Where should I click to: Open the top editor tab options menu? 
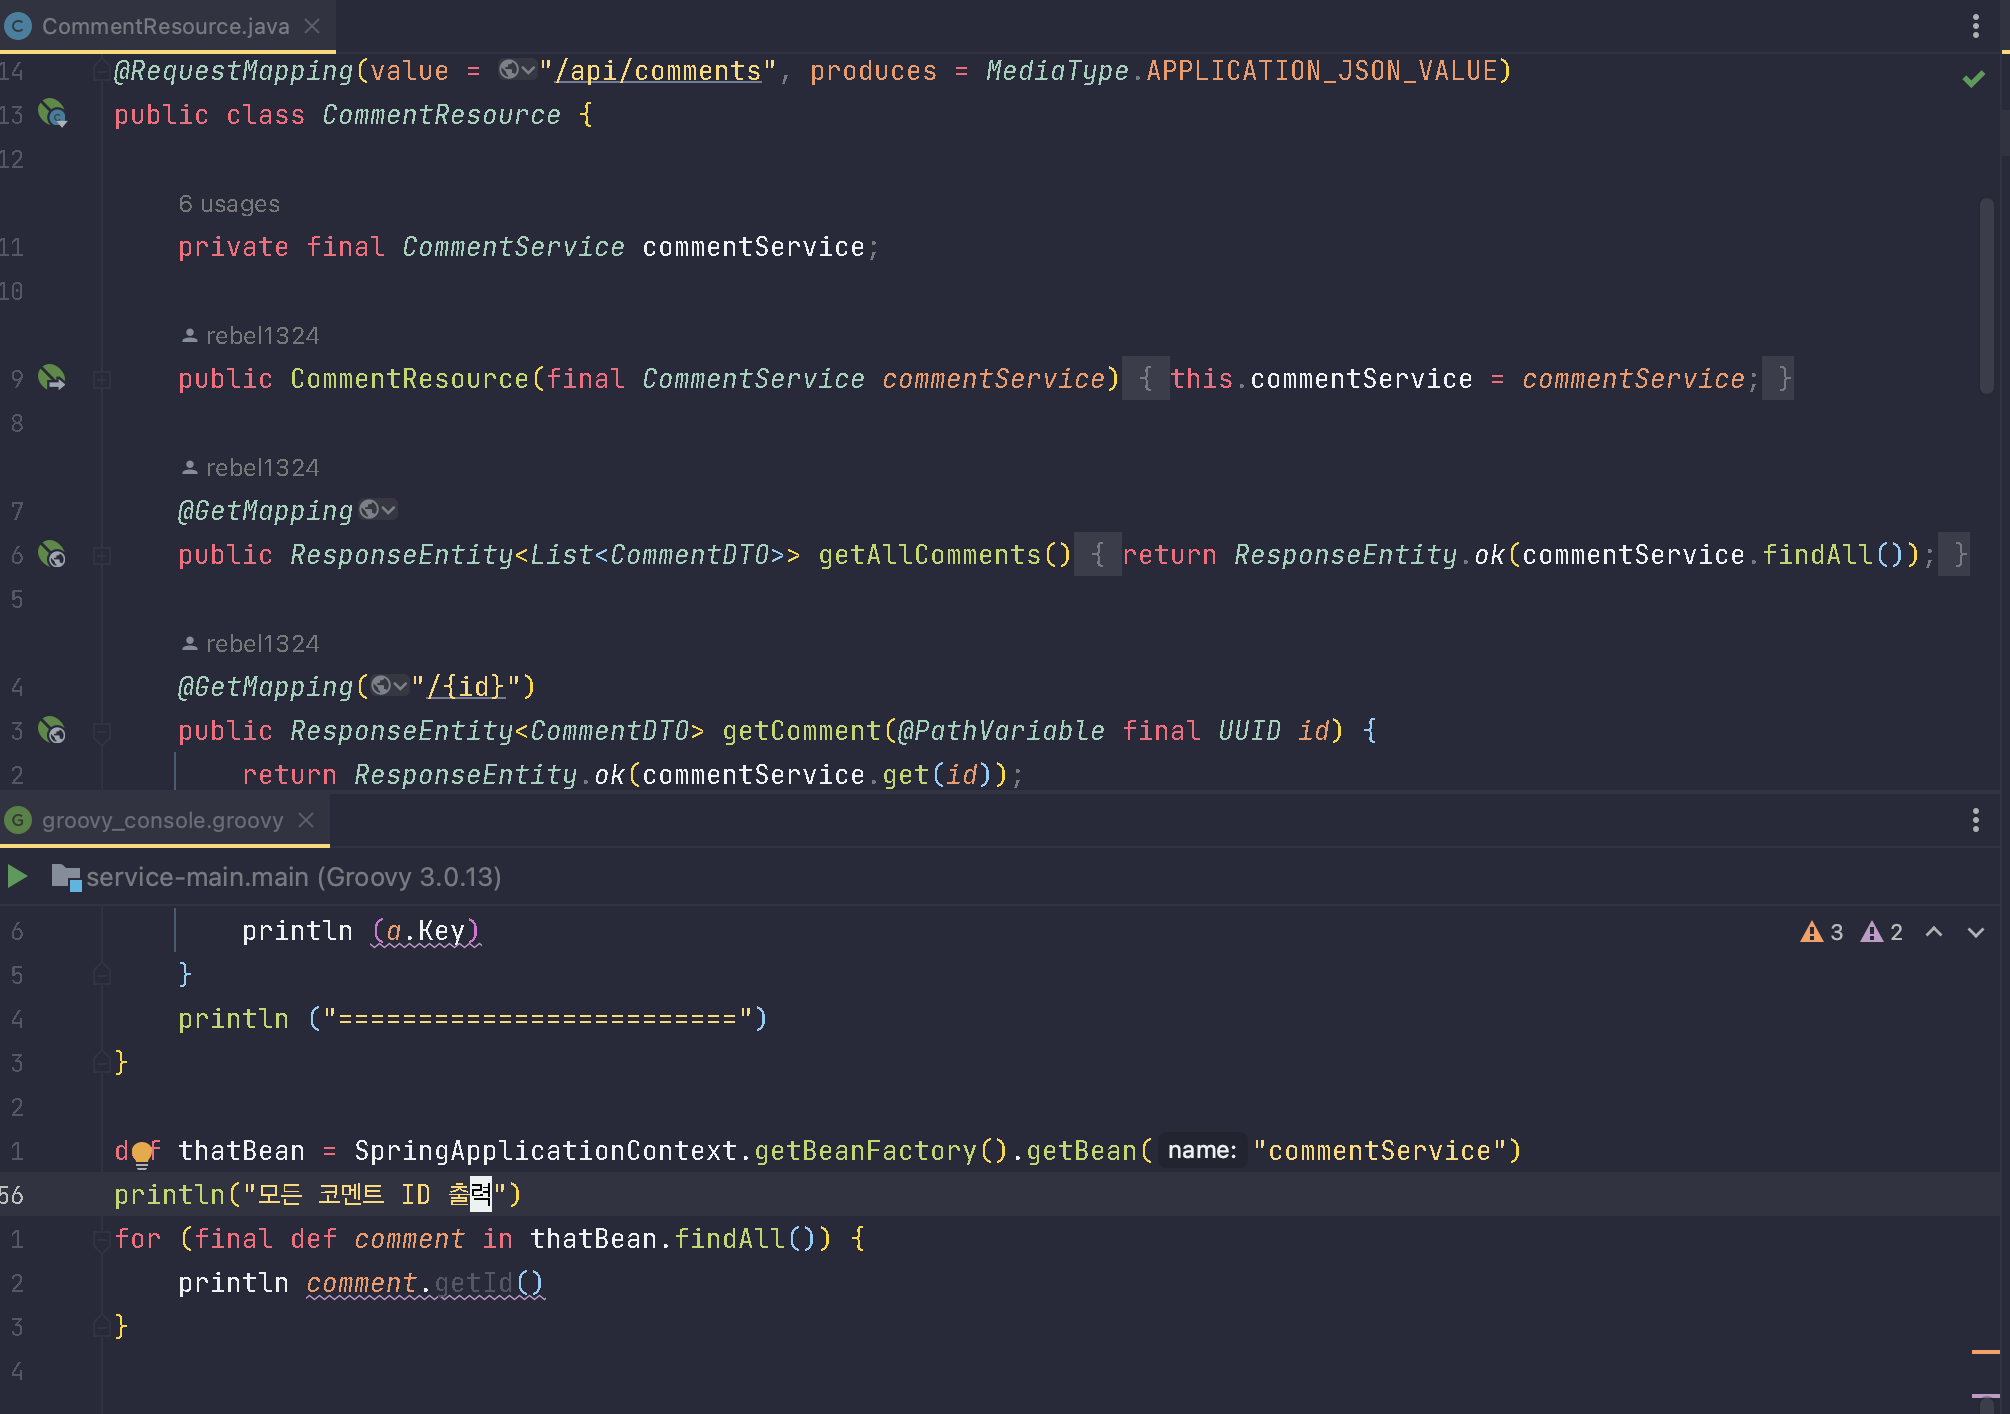[x=1975, y=26]
